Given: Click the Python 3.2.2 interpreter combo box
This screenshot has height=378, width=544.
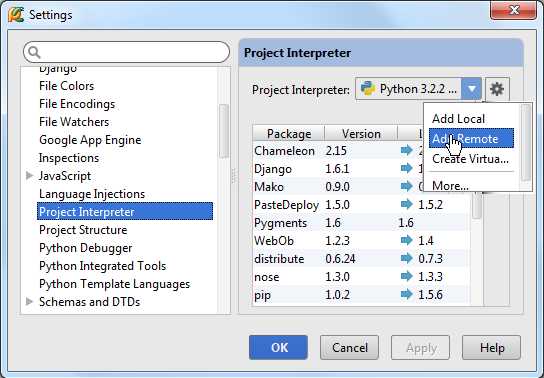Looking at the screenshot, I should pyautogui.click(x=418, y=89).
